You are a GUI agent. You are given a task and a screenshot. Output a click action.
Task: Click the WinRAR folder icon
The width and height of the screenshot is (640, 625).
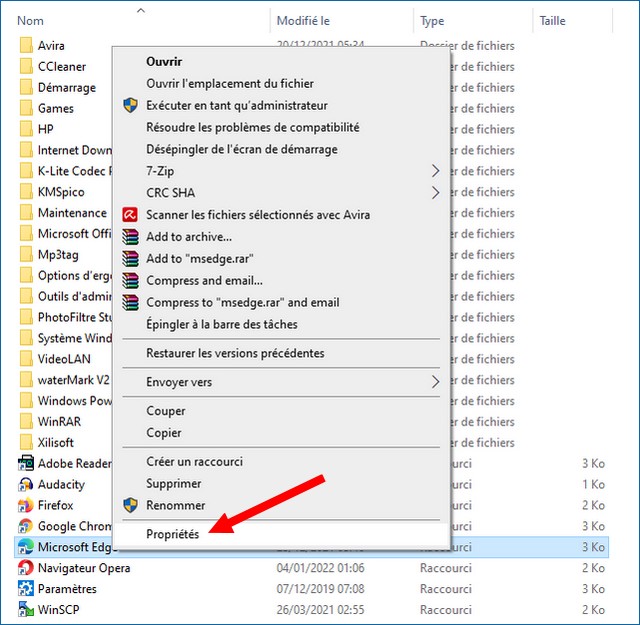[26, 421]
